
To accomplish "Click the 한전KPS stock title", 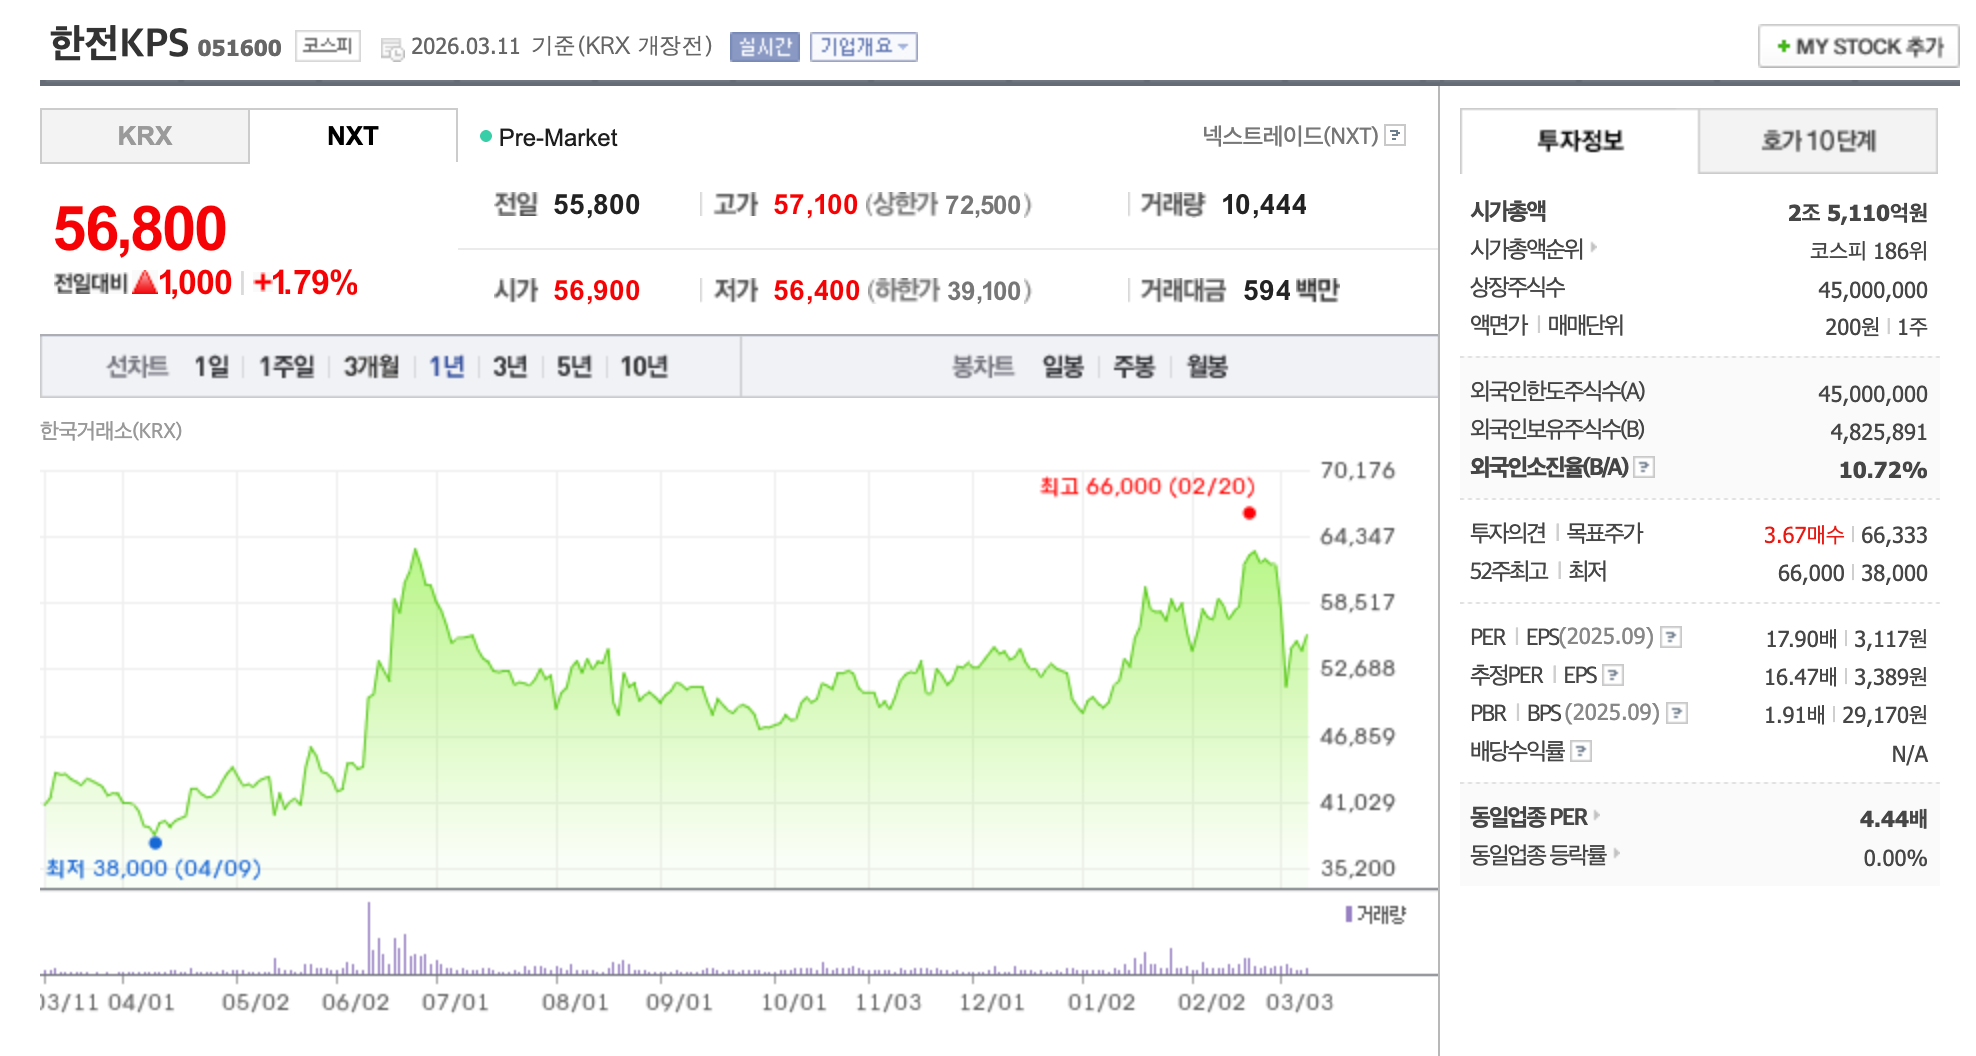I will click(119, 43).
